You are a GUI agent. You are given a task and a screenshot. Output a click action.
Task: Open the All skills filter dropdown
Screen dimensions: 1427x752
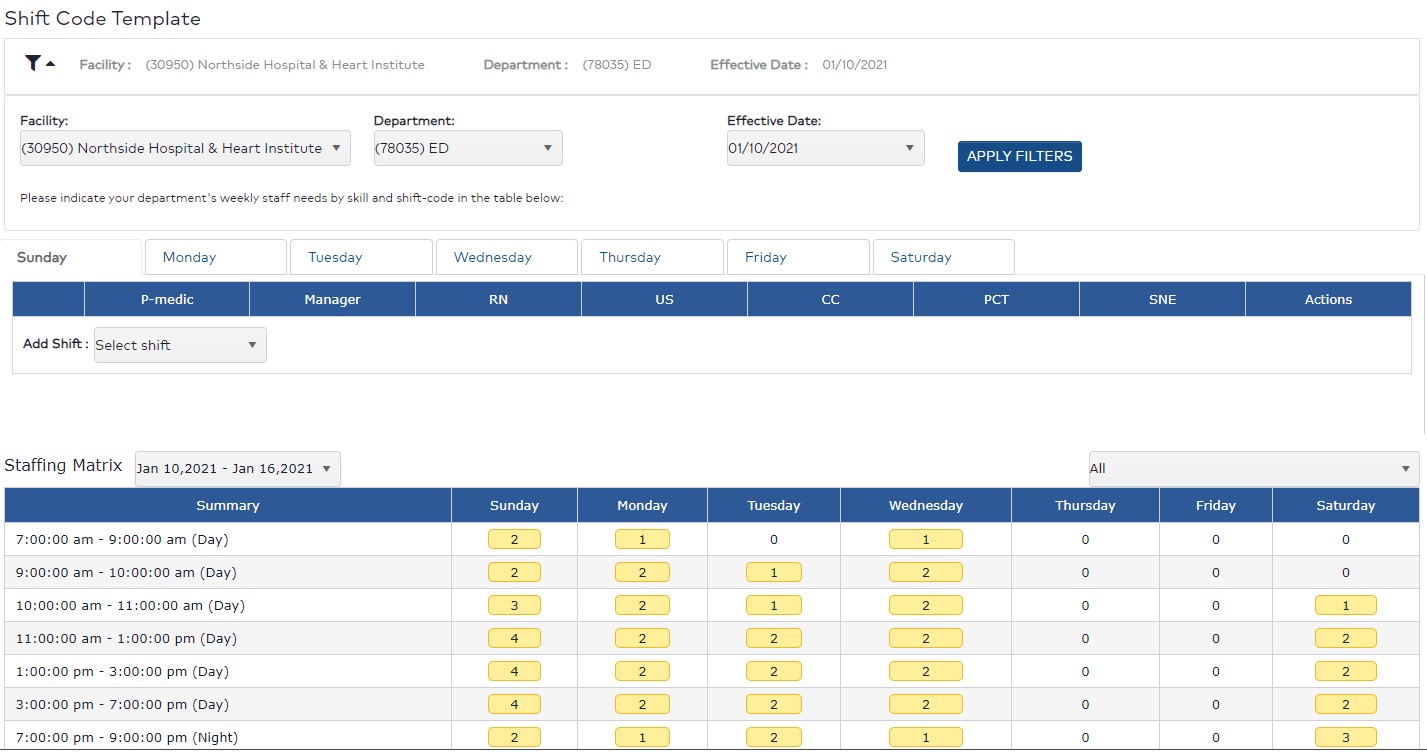point(1252,468)
